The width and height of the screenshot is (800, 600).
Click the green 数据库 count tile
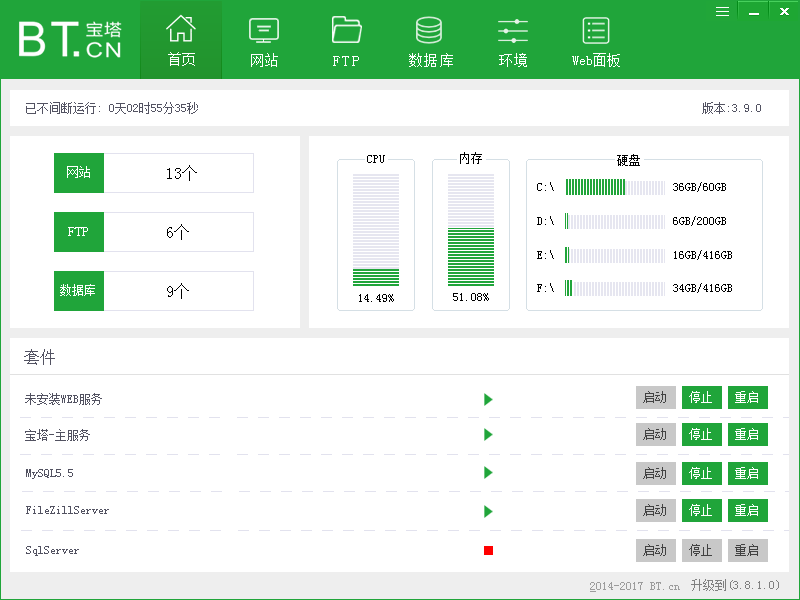point(79,291)
